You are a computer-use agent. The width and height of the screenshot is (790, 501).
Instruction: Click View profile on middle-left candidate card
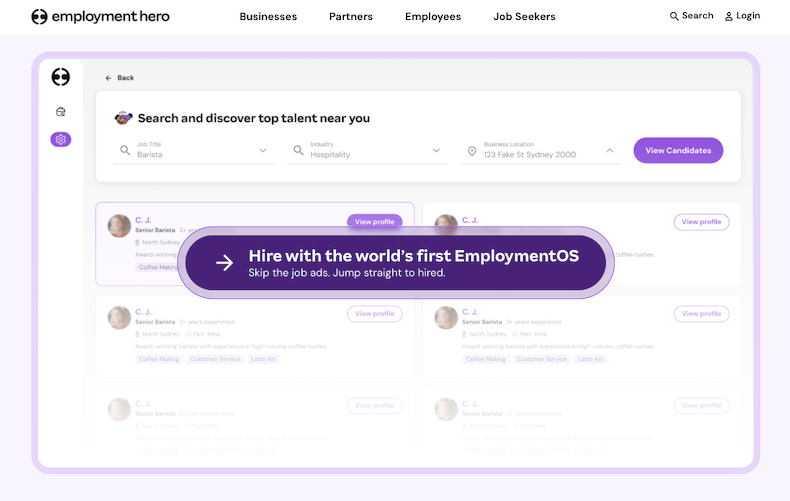[x=374, y=314]
